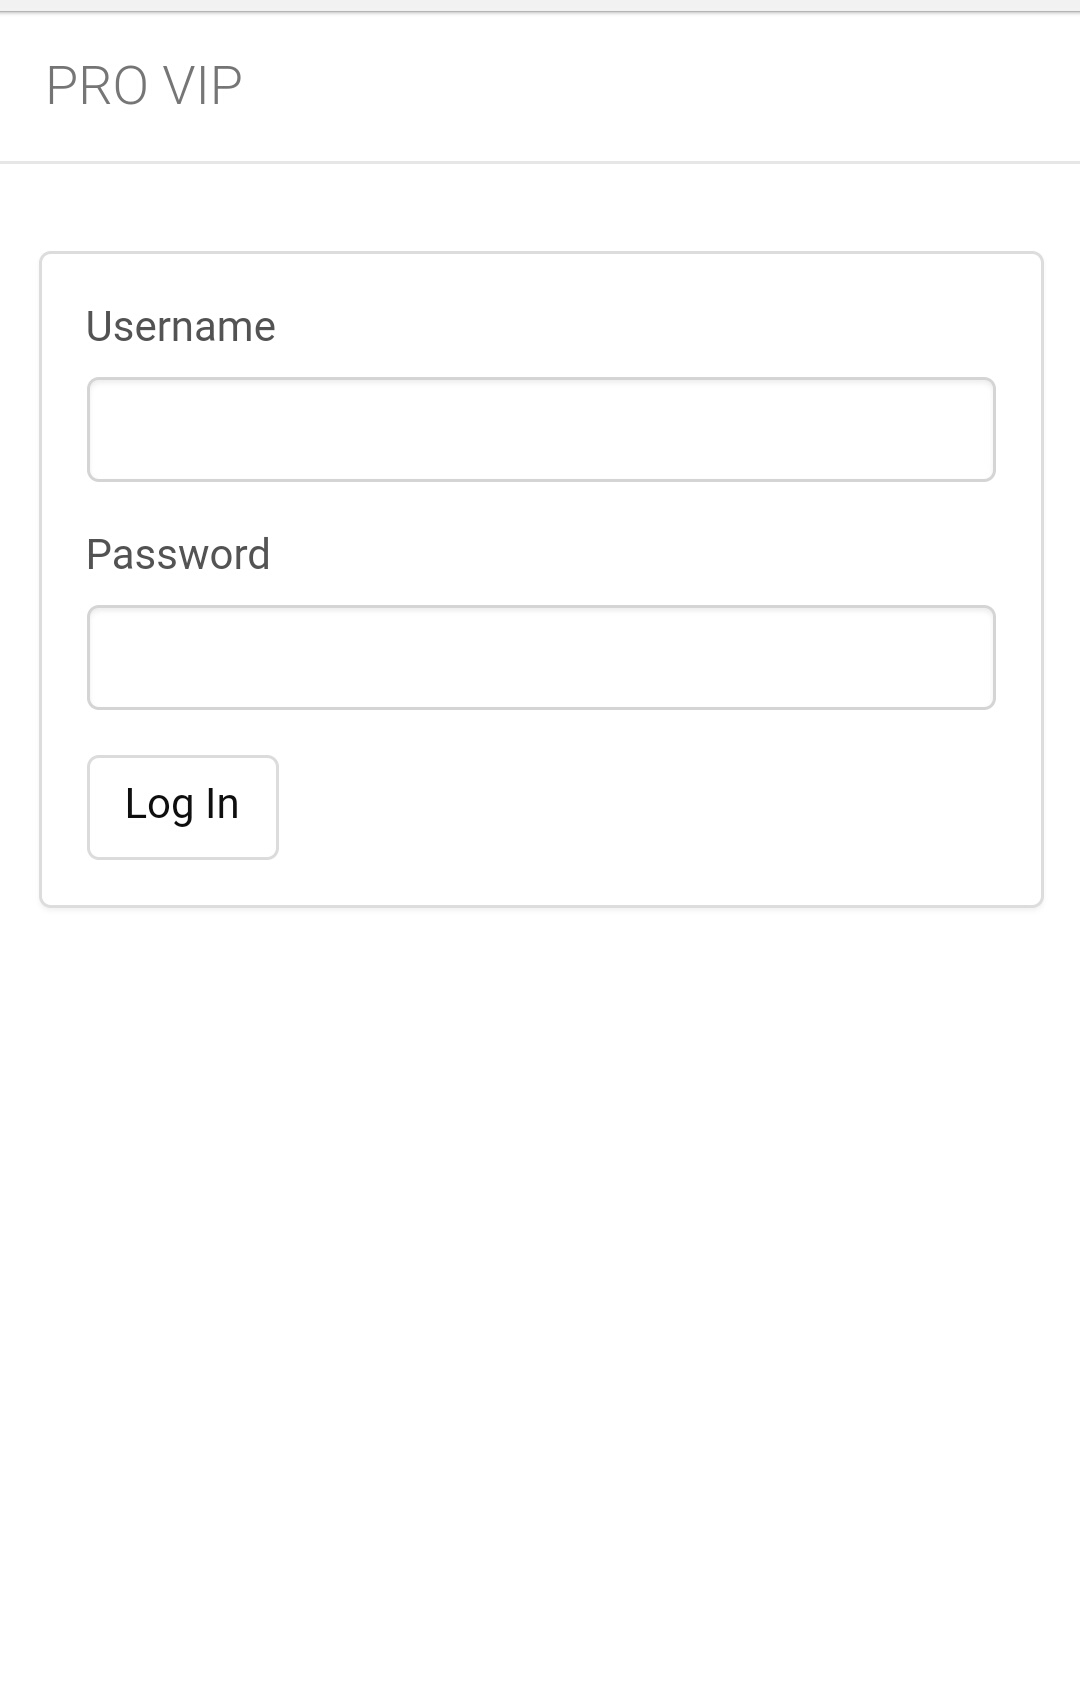Select the field below the Password label
The image size is (1080, 1691).
(540, 657)
